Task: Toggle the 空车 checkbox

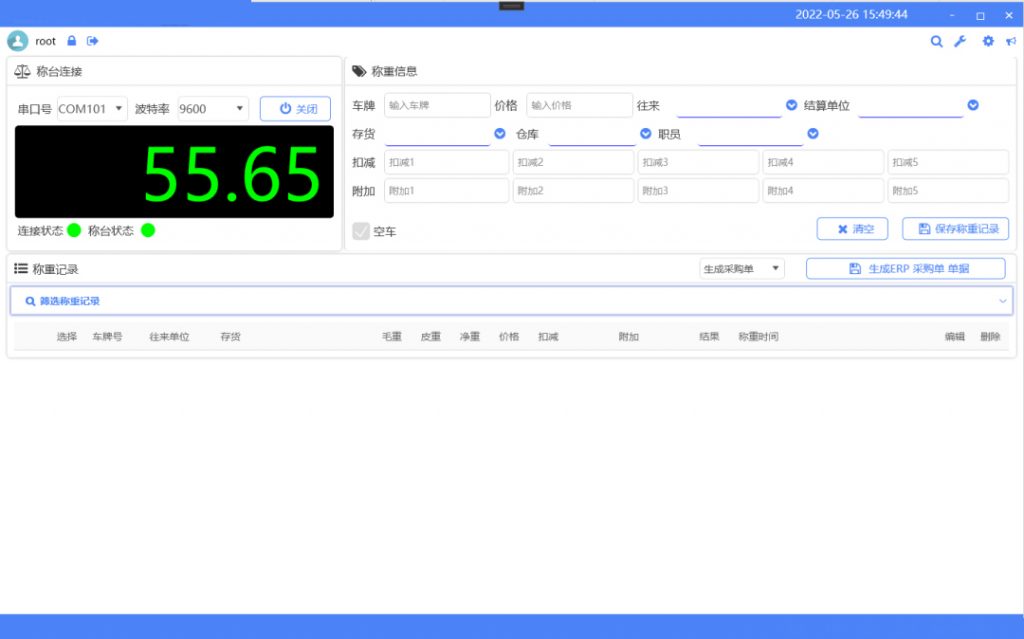Action: tap(361, 231)
